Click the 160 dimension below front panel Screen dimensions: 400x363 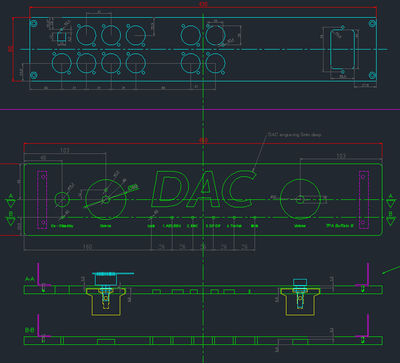coord(87,247)
